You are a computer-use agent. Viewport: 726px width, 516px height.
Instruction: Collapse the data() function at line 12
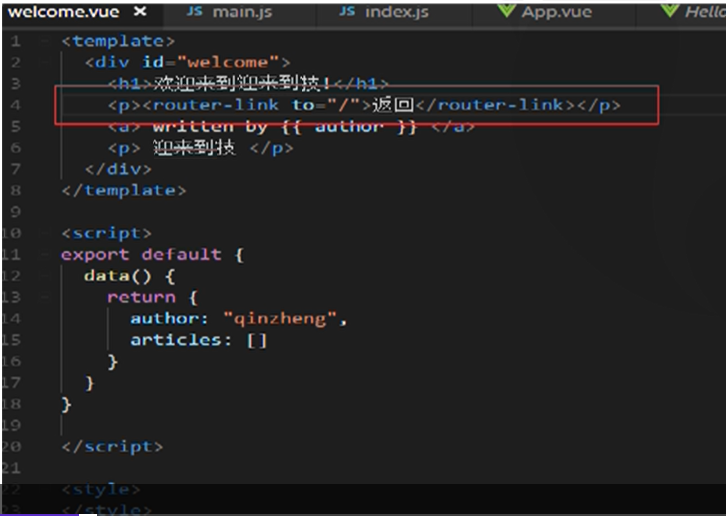[44, 276]
